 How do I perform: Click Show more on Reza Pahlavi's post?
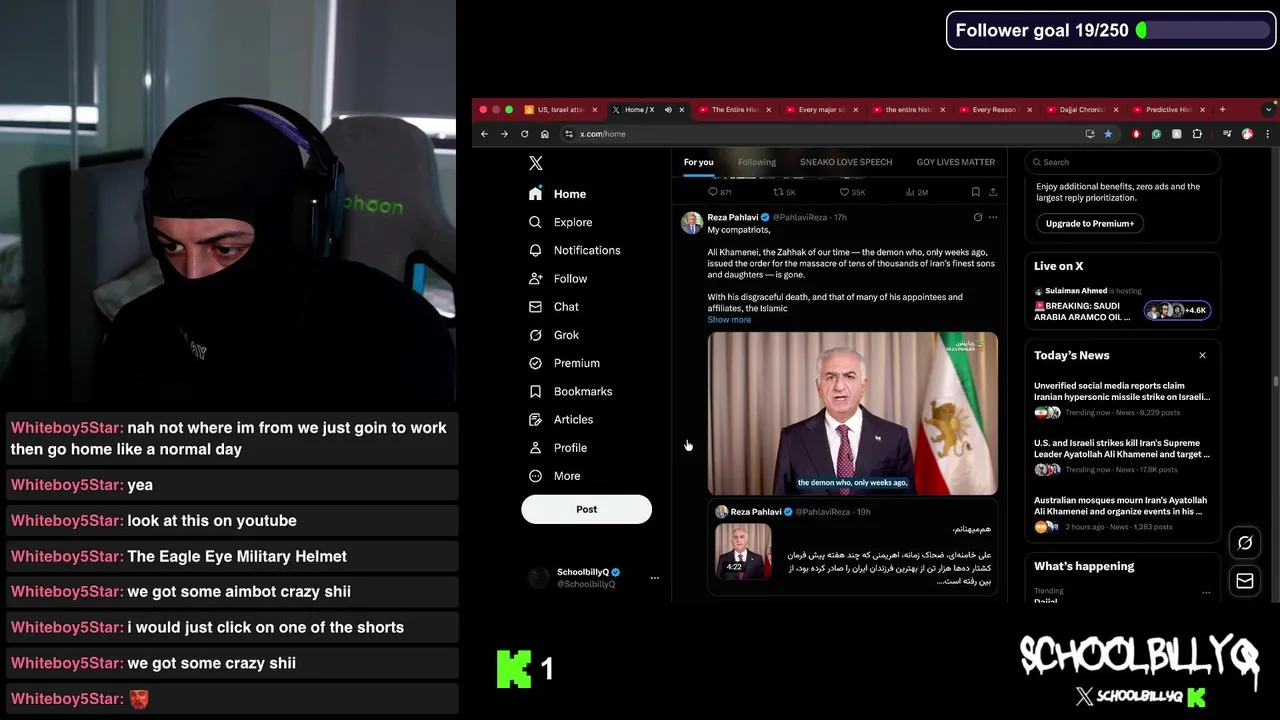click(729, 320)
